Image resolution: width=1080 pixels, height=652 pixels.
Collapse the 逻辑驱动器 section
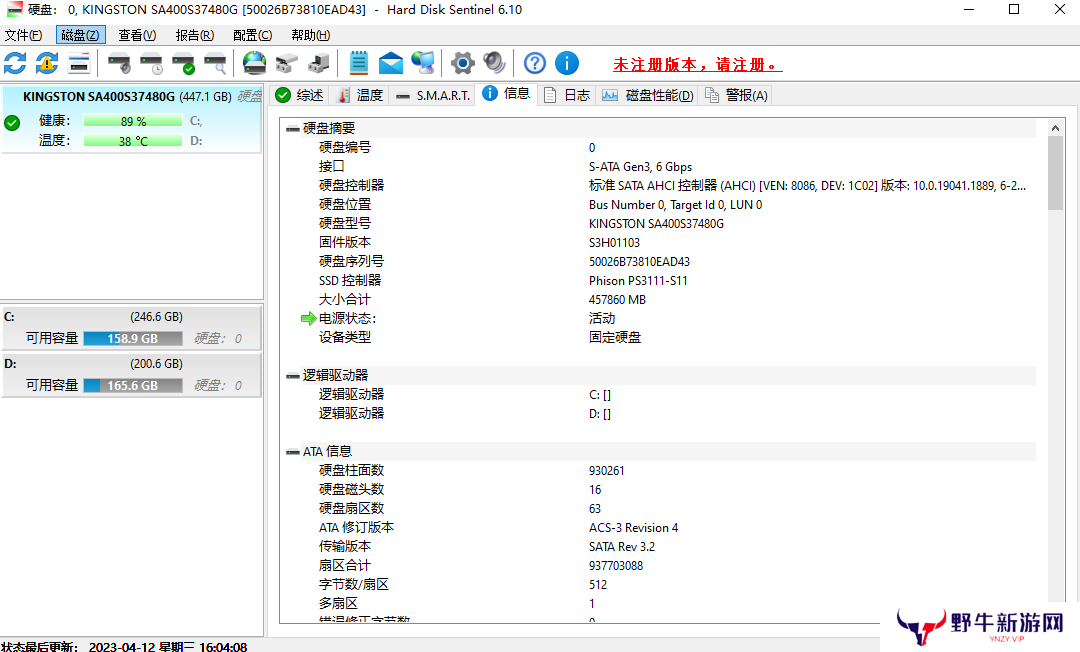point(293,376)
